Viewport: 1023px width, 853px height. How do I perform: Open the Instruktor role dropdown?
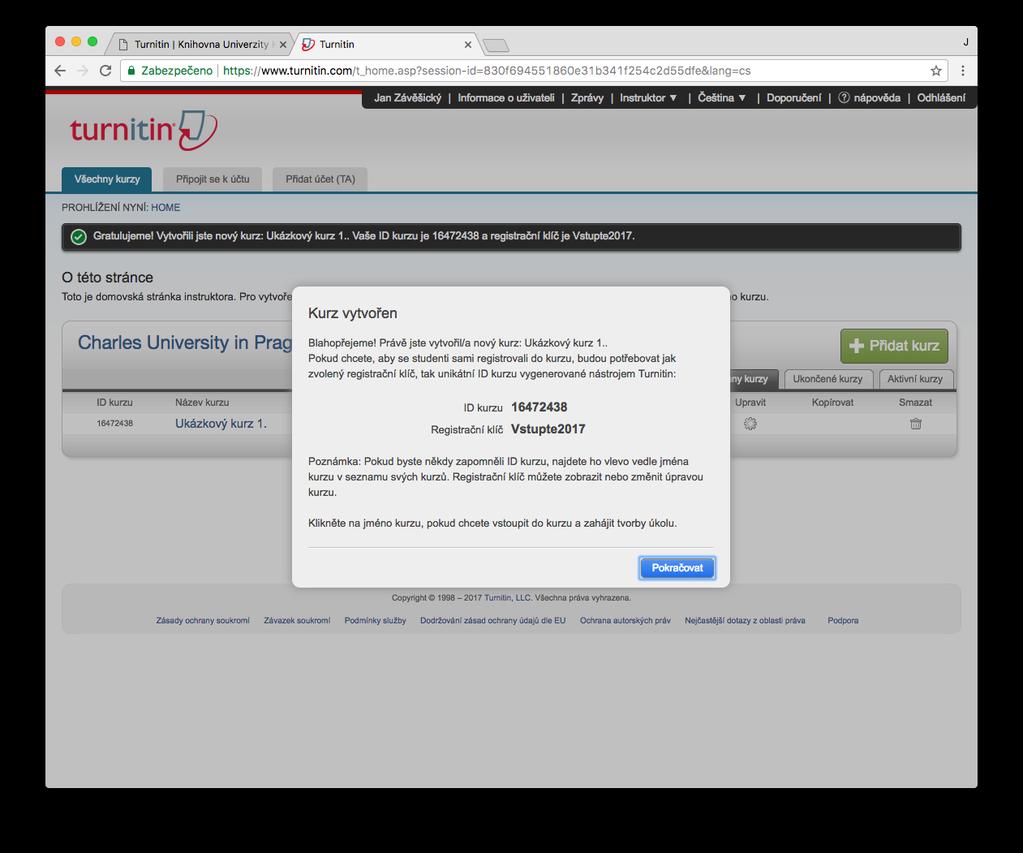[648, 98]
